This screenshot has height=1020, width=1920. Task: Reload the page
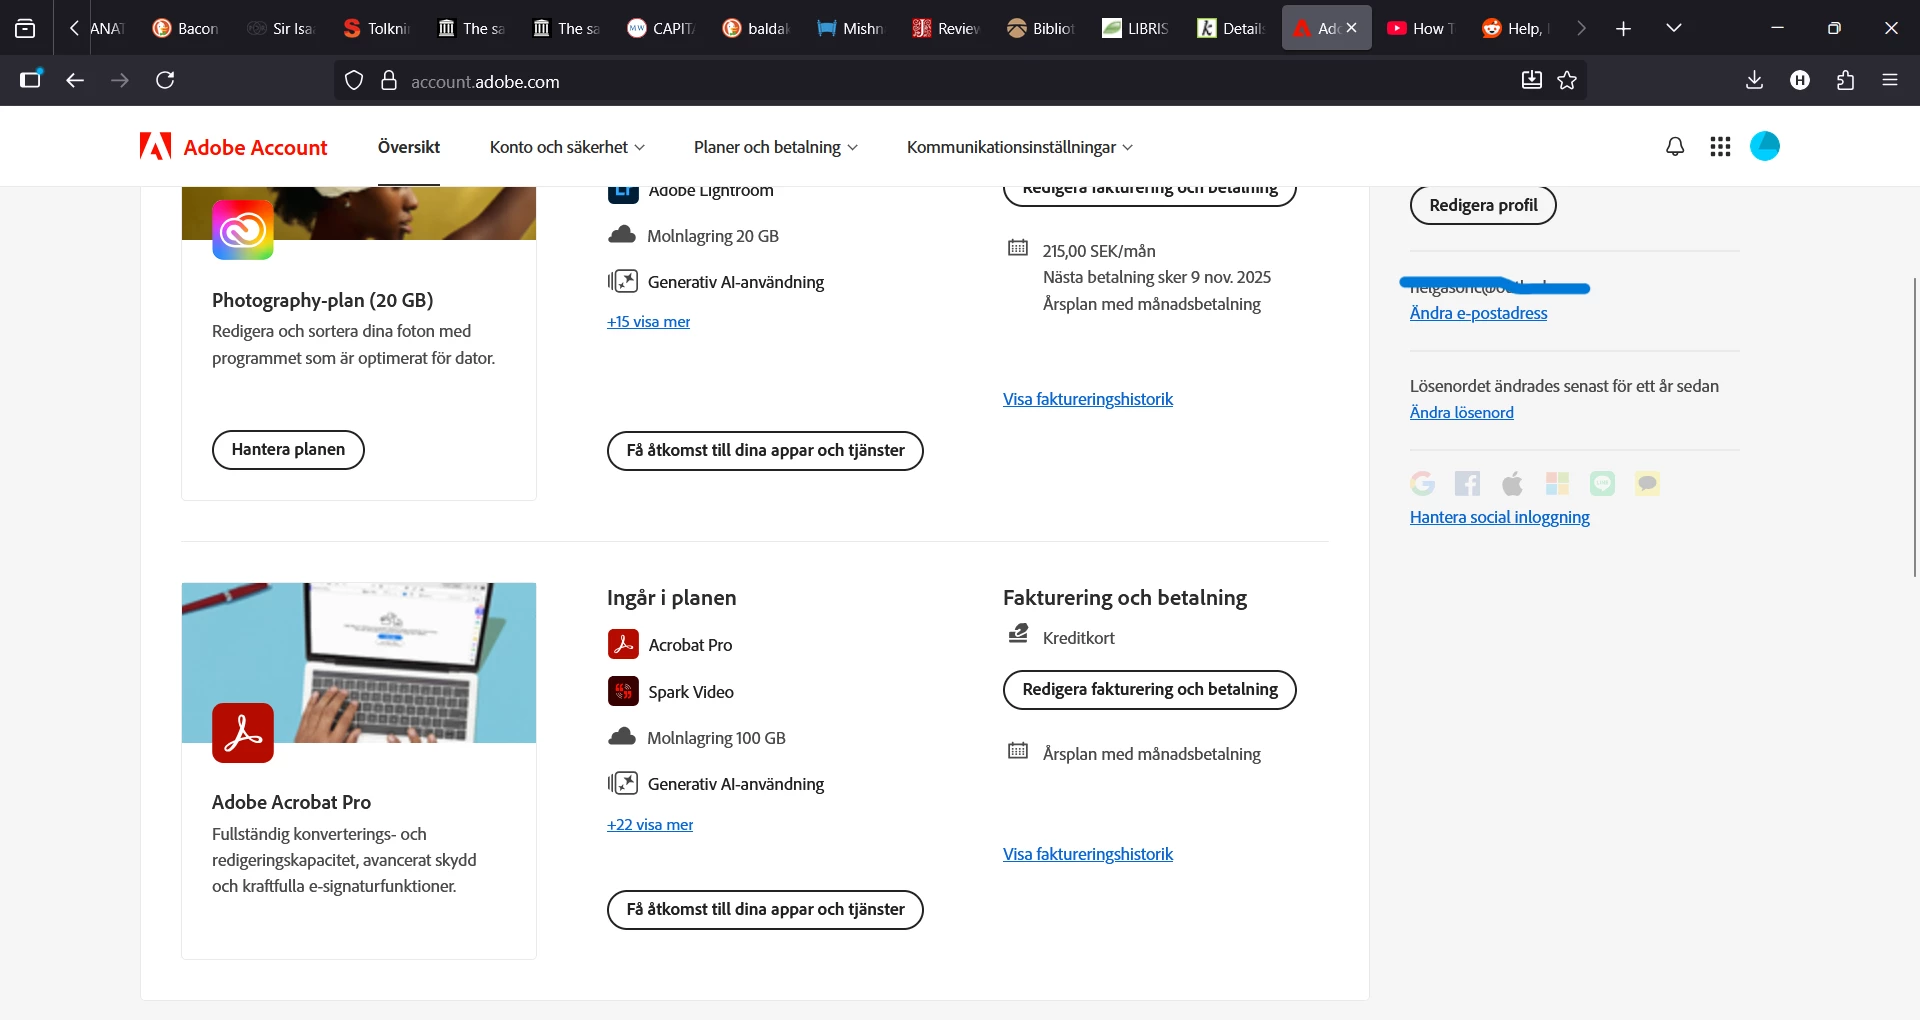coord(165,80)
